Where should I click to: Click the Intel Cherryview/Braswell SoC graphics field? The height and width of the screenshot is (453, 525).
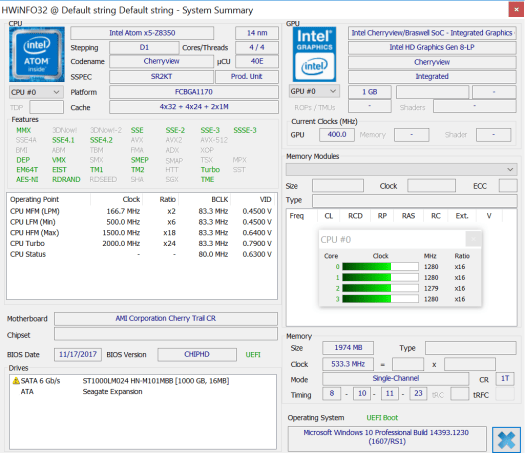[432, 33]
